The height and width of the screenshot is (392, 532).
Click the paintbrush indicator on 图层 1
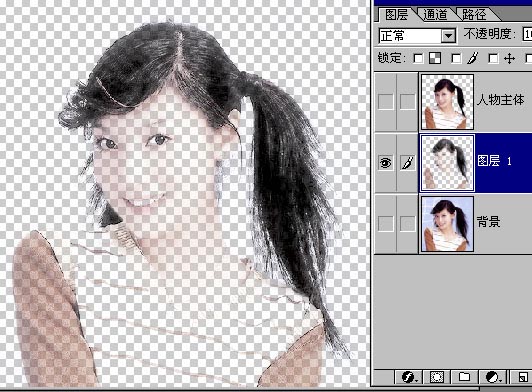(407, 163)
